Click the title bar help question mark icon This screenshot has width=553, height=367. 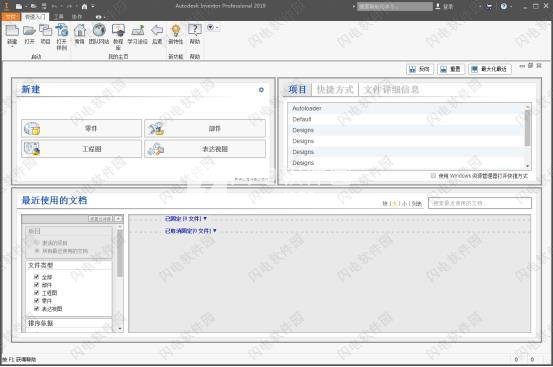(x=504, y=6)
